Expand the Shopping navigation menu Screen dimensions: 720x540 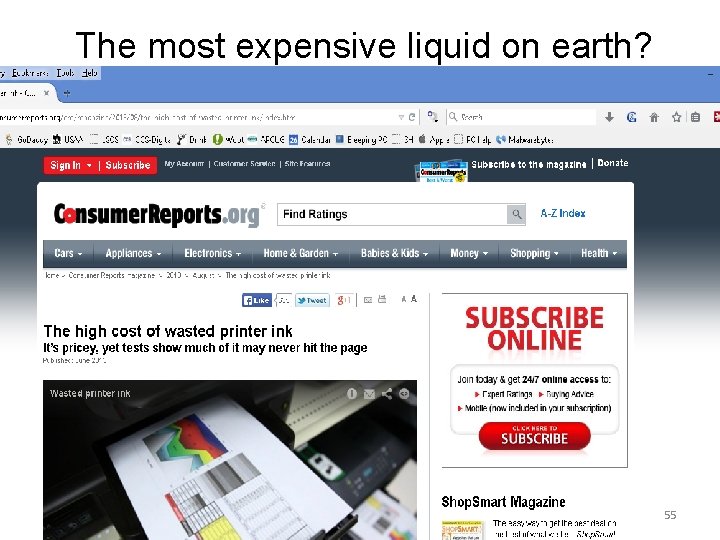point(534,253)
